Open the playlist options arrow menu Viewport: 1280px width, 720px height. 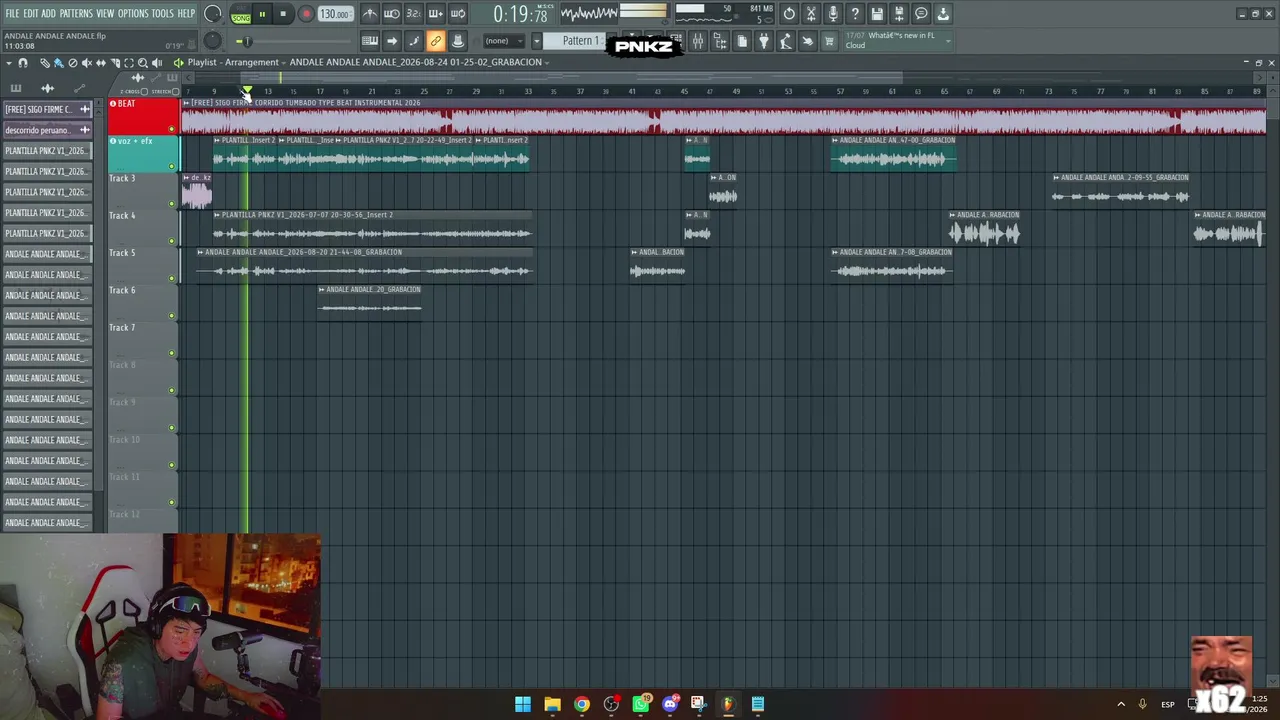[9, 63]
